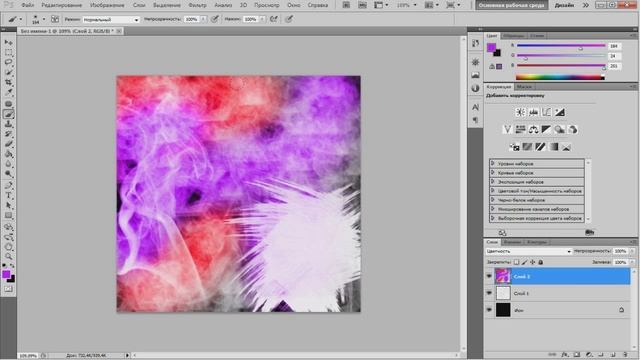640x360 pixels.
Task: Open the Изображение menu
Action: tap(107, 5)
